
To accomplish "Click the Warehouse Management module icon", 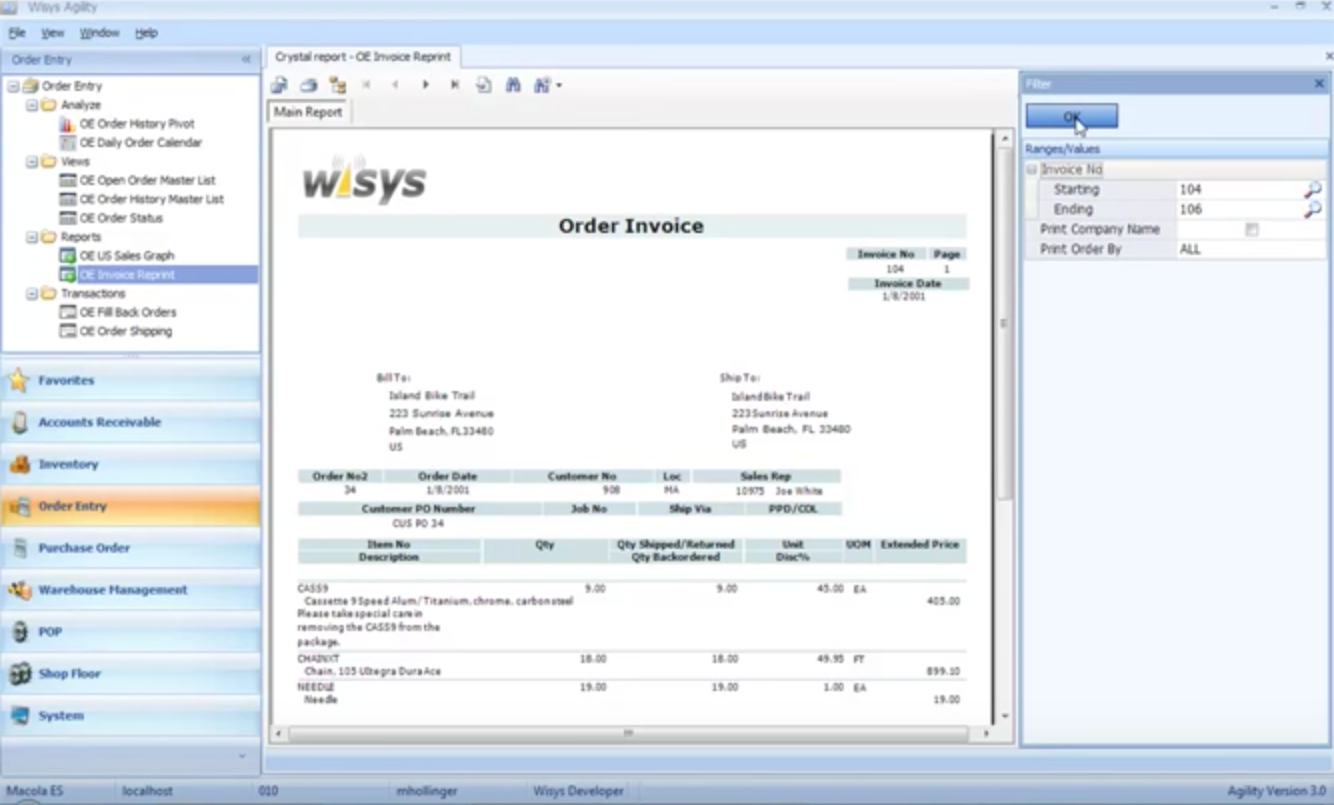I will [x=19, y=590].
